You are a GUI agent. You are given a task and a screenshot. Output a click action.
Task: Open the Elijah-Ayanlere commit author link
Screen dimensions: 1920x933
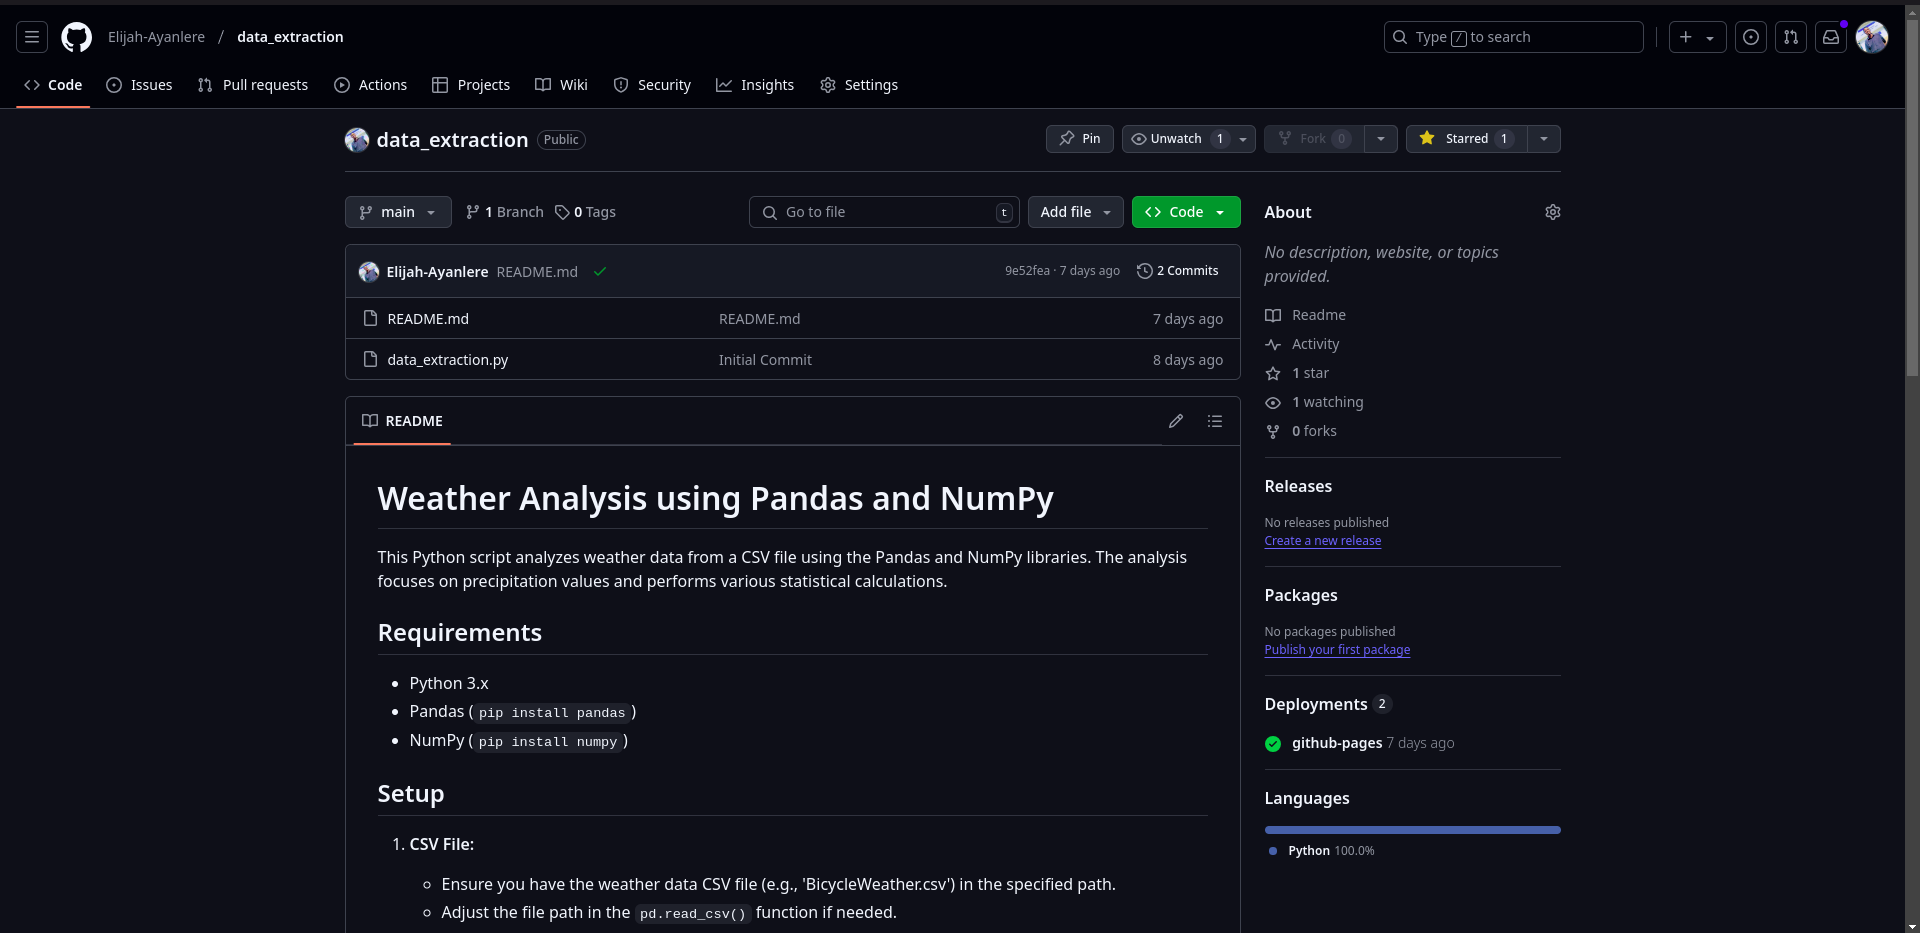(437, 272)
